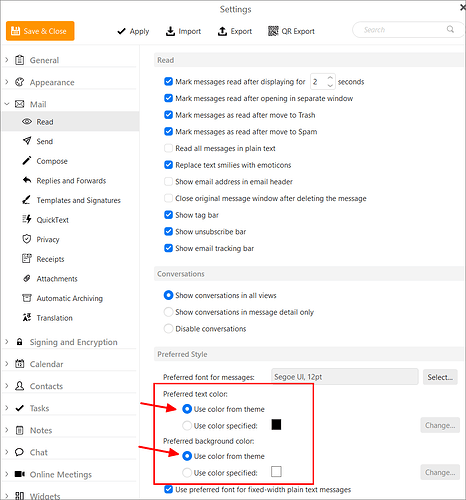Click the Apply checkmark icon
The width and height of the screenshot is (466, 500).
(121, 31)
